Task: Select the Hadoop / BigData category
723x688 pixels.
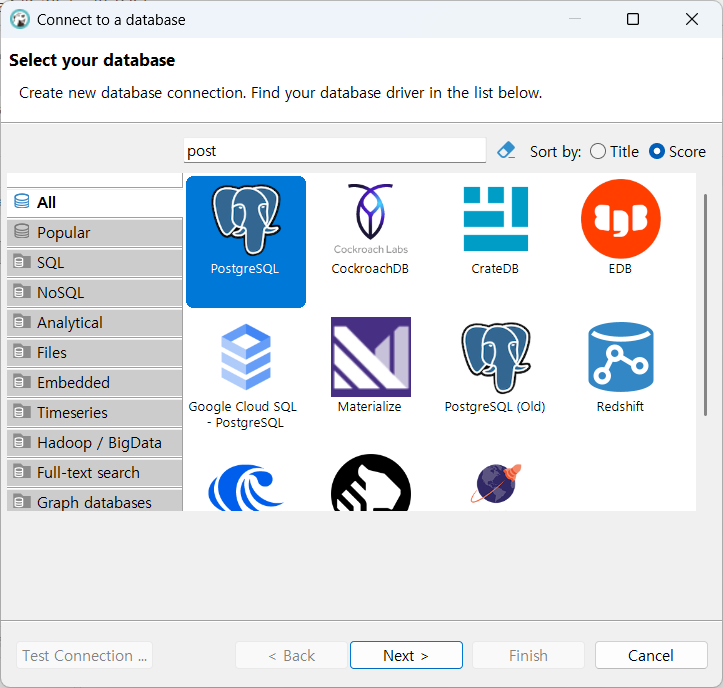Action: click(x=95, y=442)
